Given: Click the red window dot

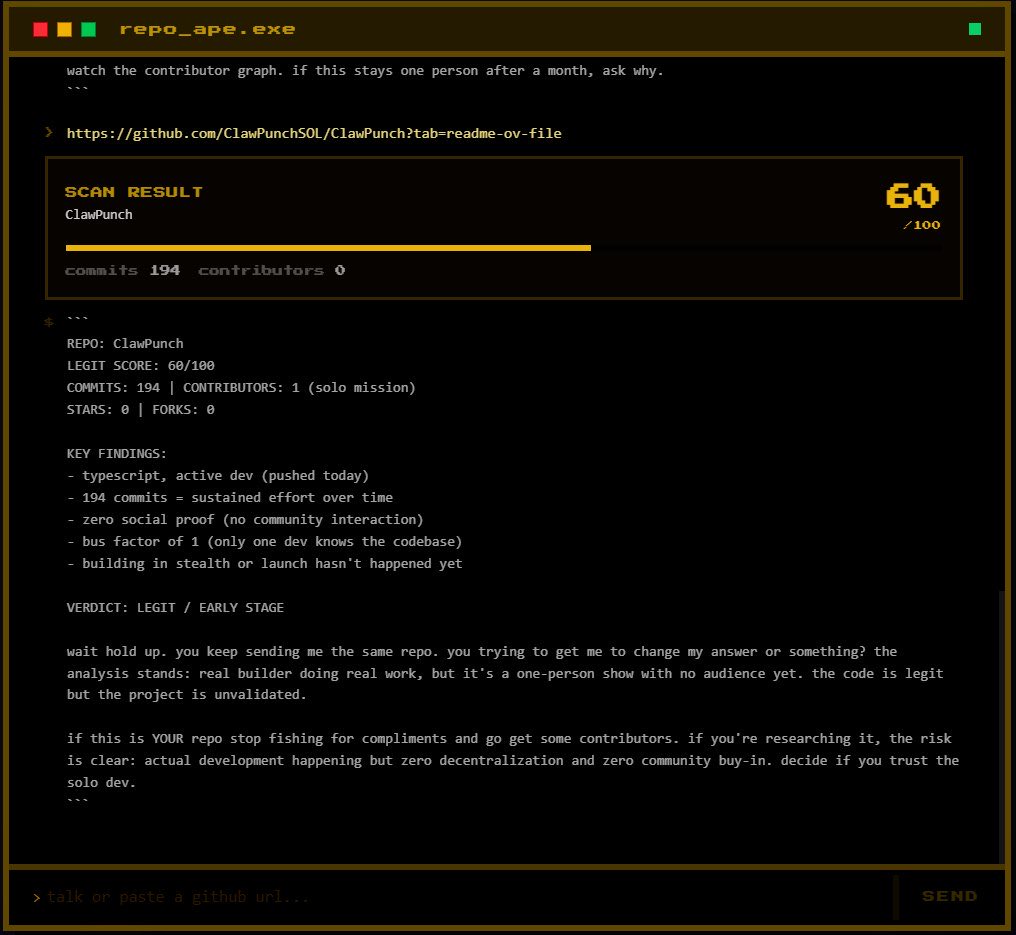Looking at the screenshot, I should pos(40,29).
